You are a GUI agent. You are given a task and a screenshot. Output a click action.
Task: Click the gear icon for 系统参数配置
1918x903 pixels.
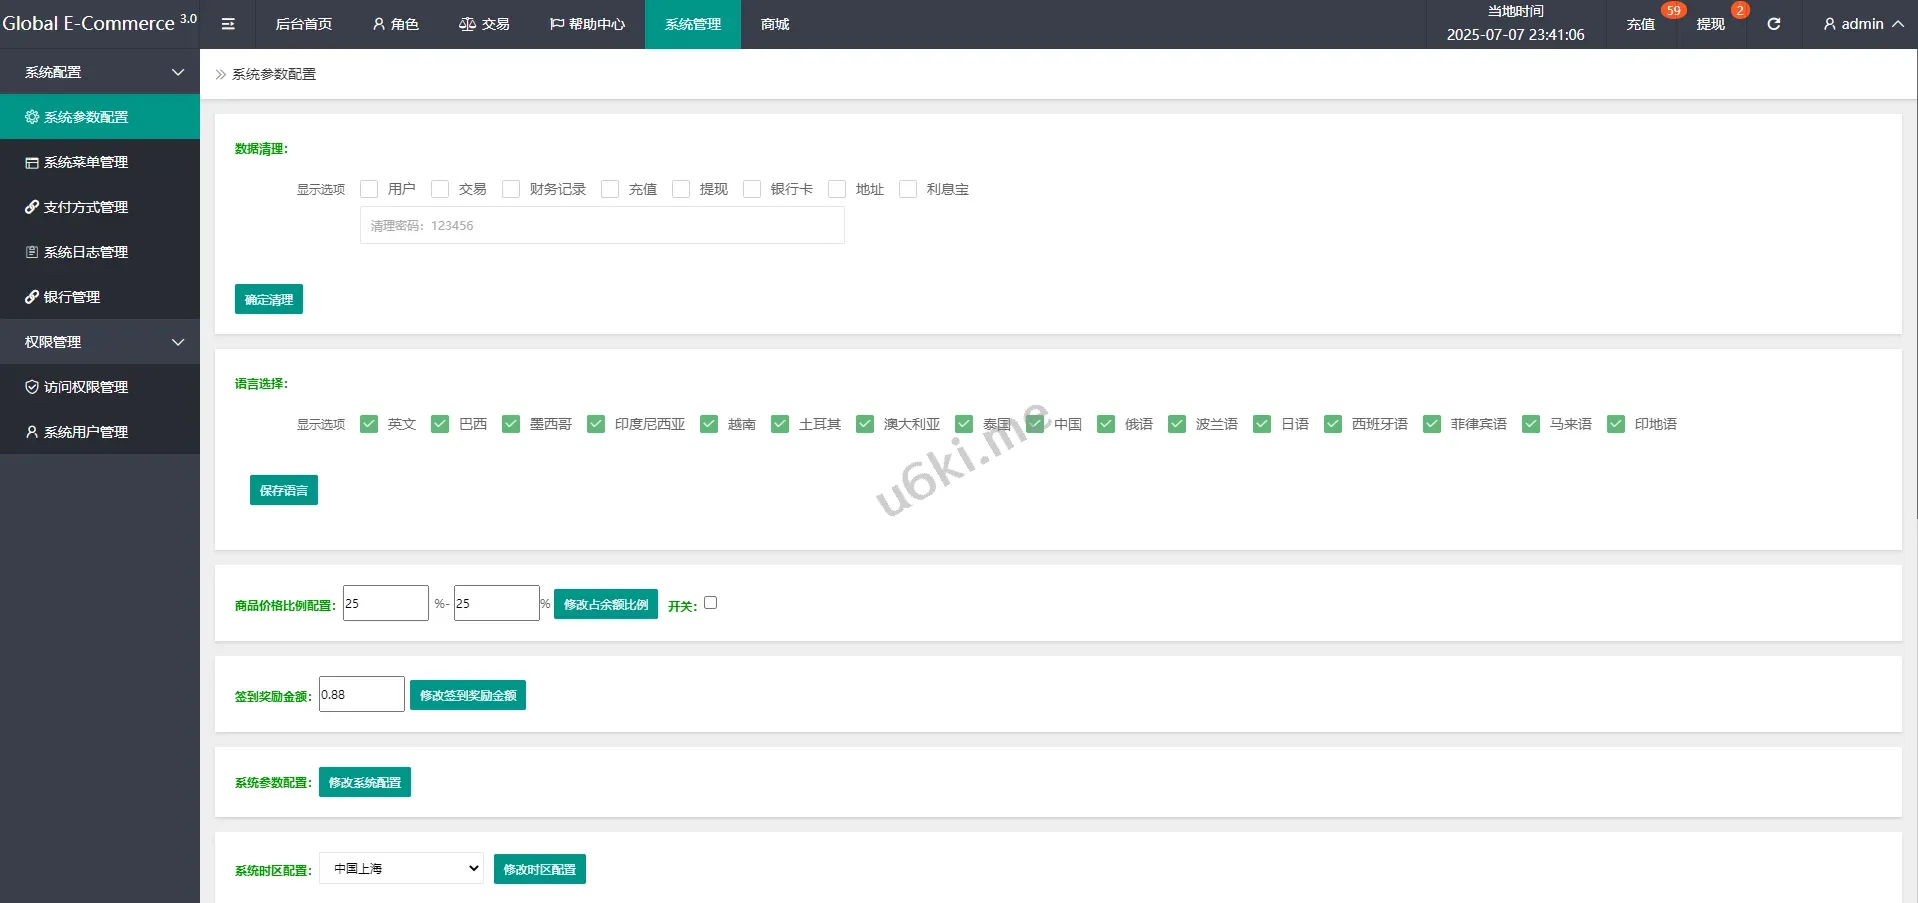point(32,117)
